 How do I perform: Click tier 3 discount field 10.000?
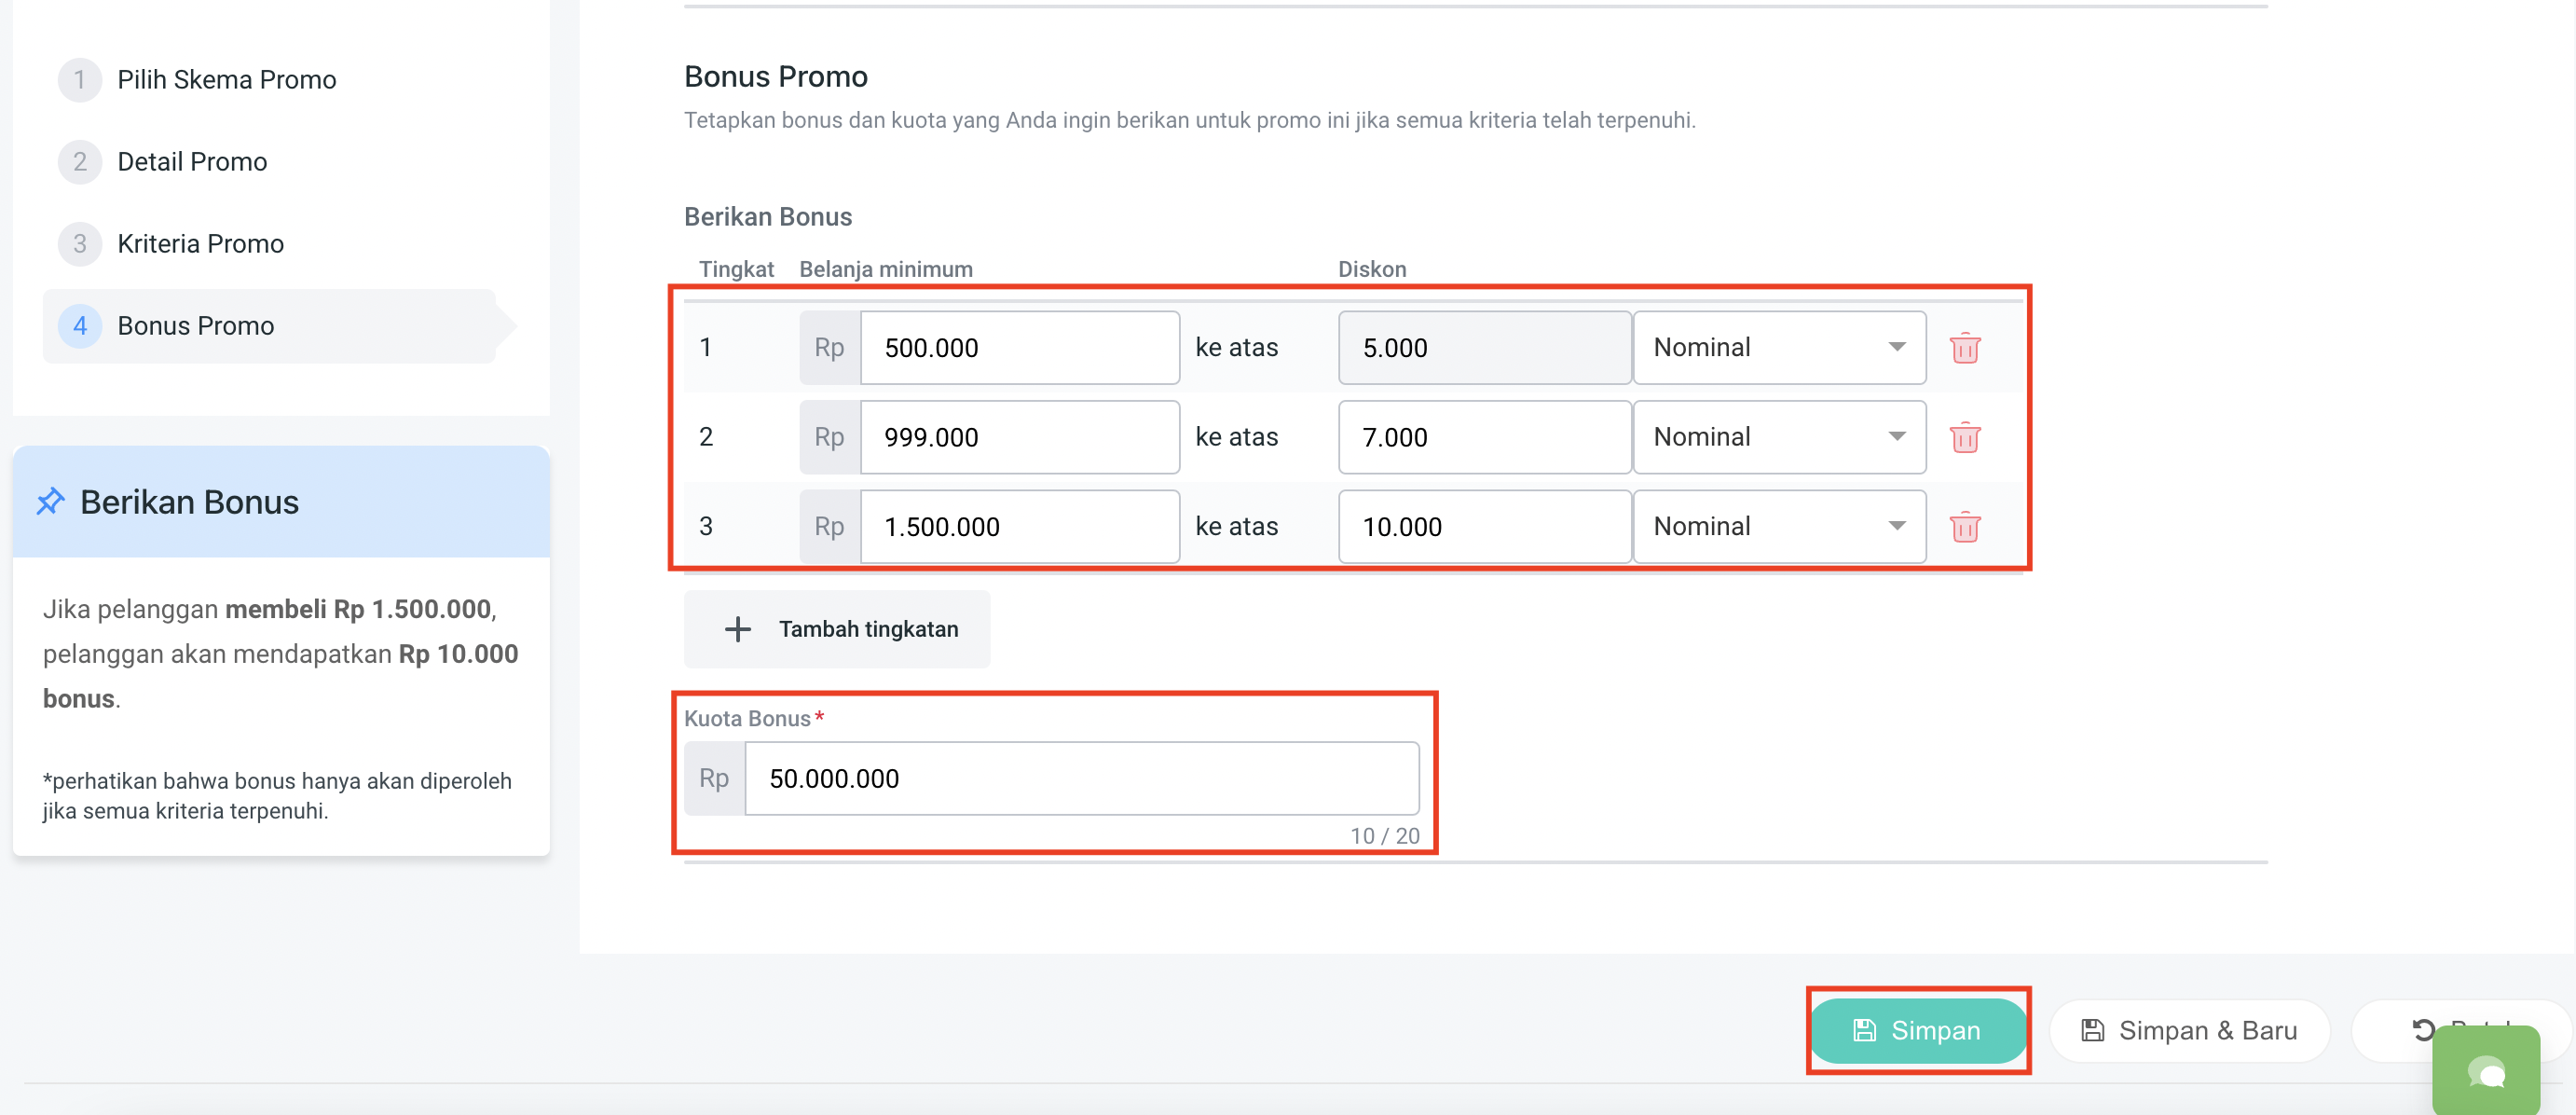click(x=1483, y=527)
